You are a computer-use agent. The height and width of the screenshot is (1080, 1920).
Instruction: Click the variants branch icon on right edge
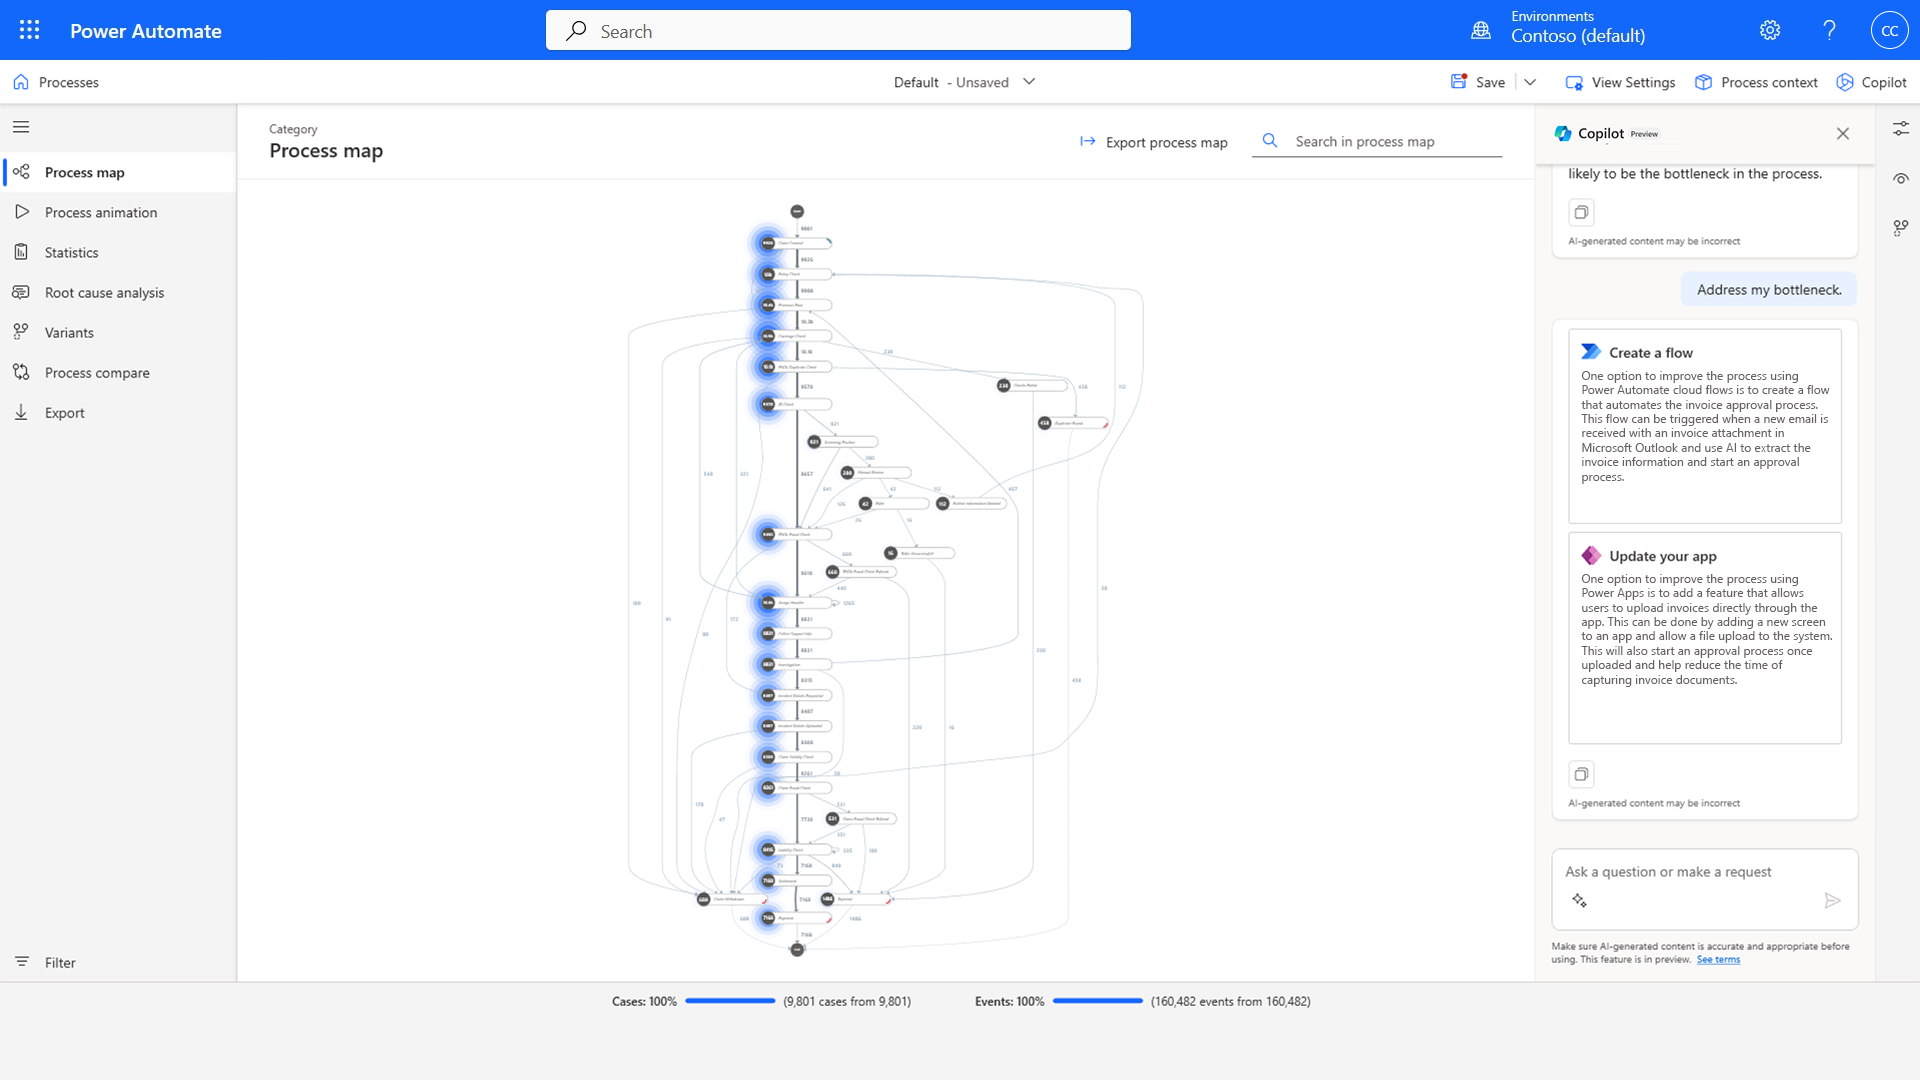click(x=1901, y=228)
